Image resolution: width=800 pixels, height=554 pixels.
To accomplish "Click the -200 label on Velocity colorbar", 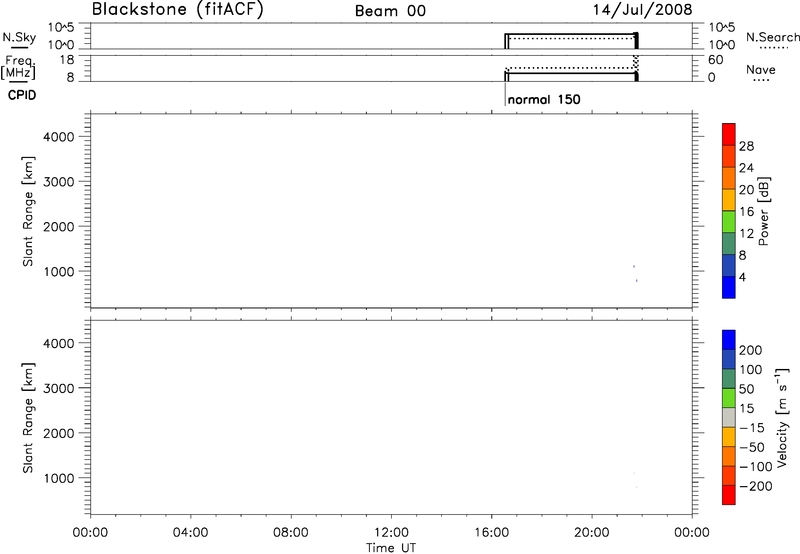I will click(x=756, y=486).
